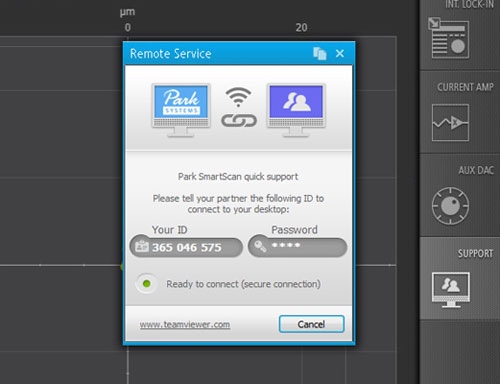The image size is (500, 384).
Task: Click the Your ID field 365 046 575
Action: tap(186, 247)
